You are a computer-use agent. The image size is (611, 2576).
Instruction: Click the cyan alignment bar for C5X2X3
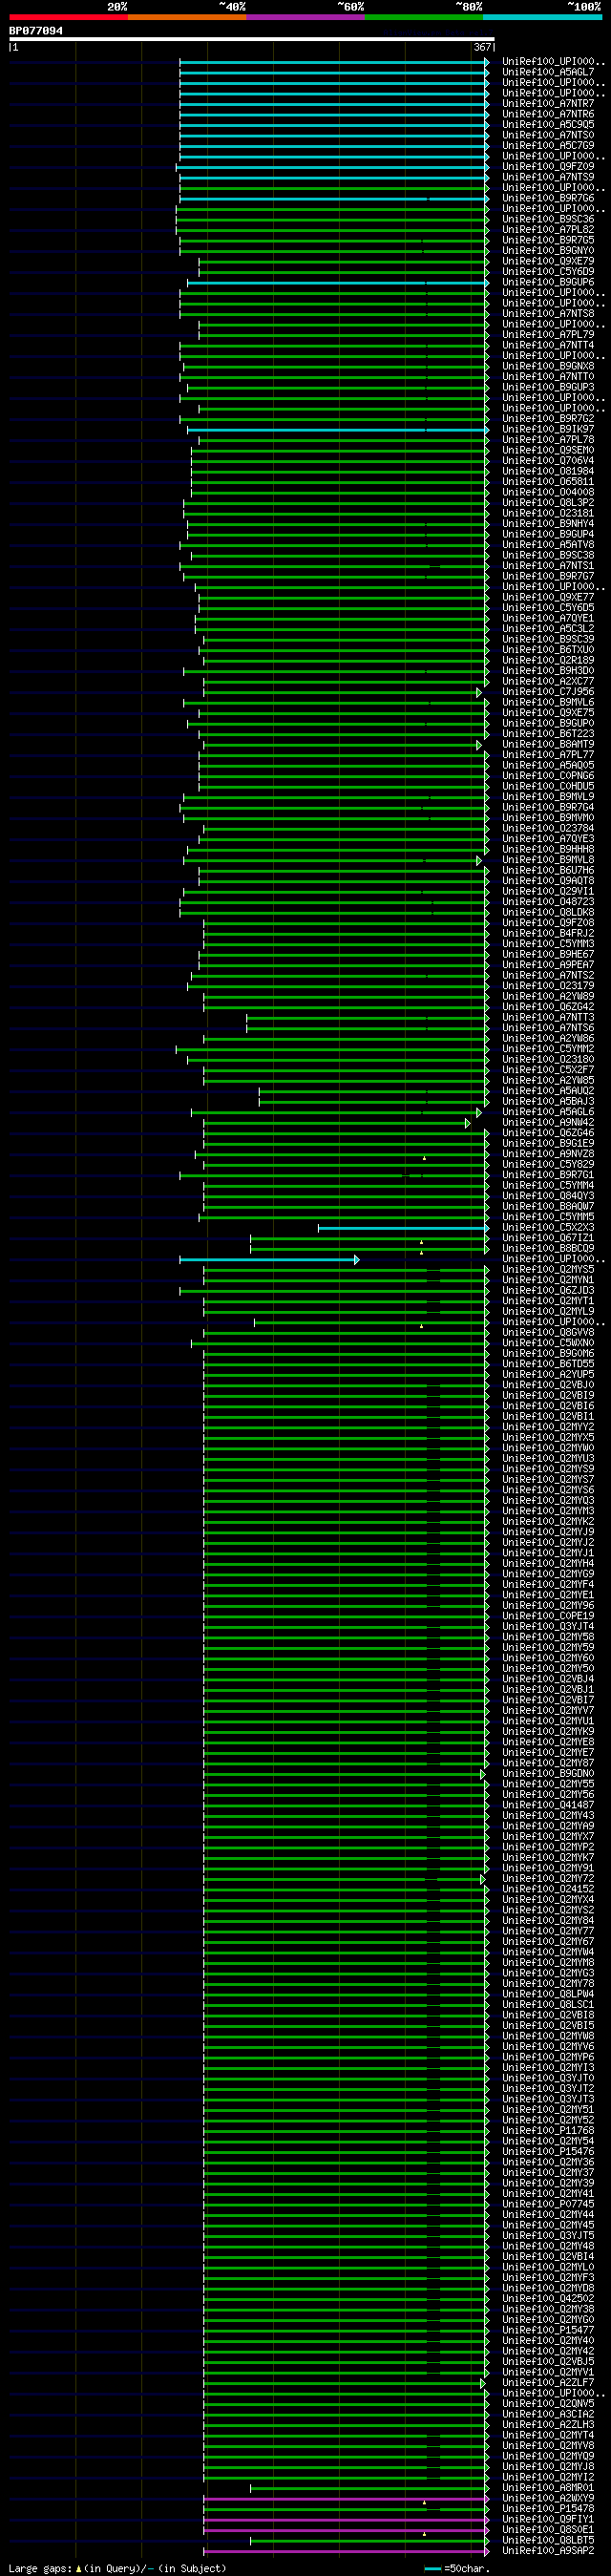pos(403,1228)
